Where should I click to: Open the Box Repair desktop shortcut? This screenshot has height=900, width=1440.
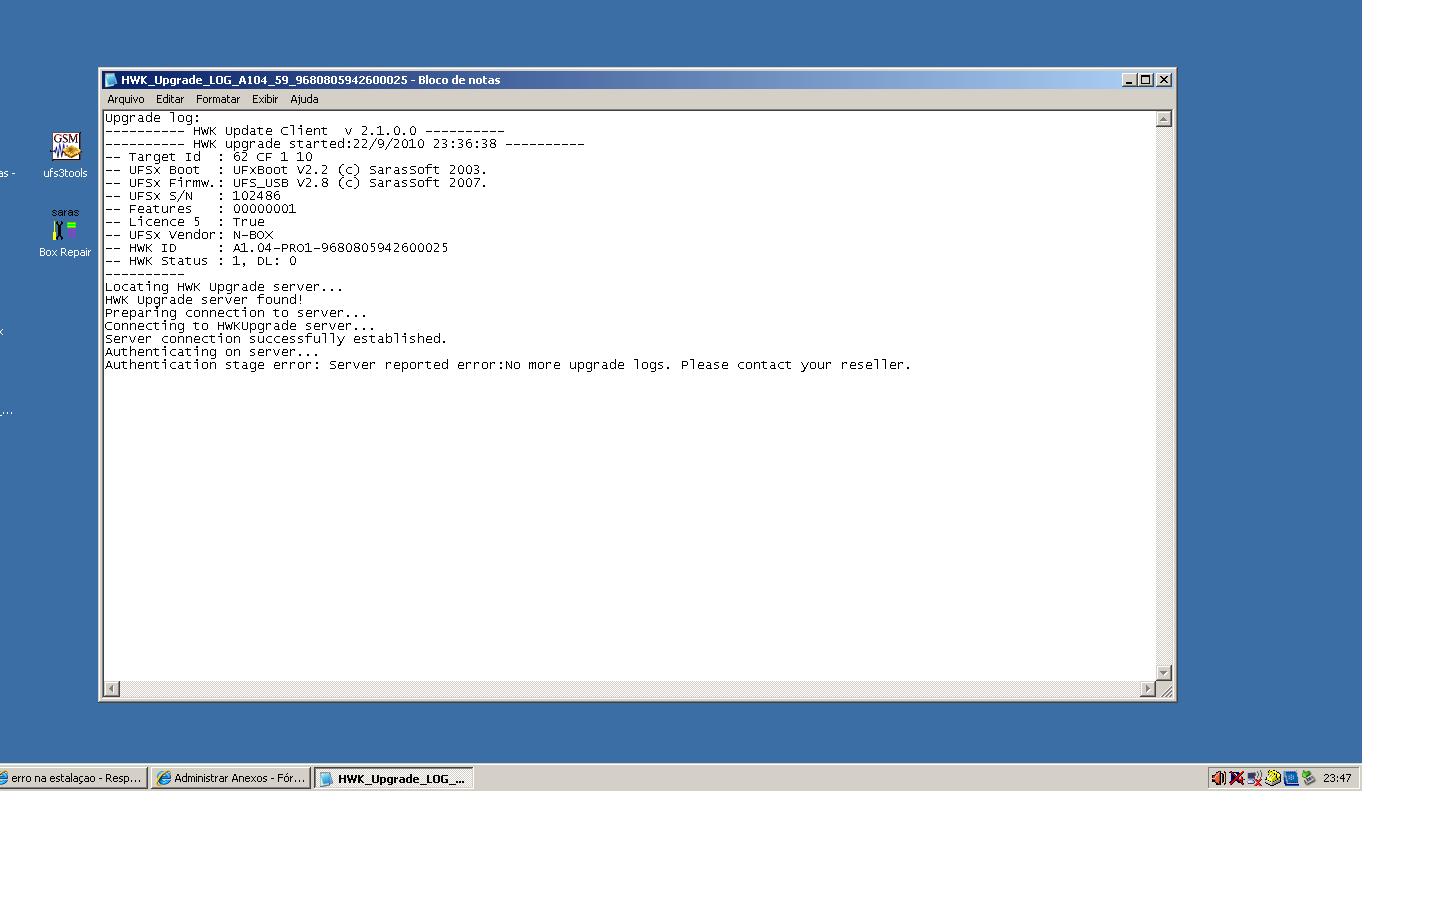coord(65,233)
